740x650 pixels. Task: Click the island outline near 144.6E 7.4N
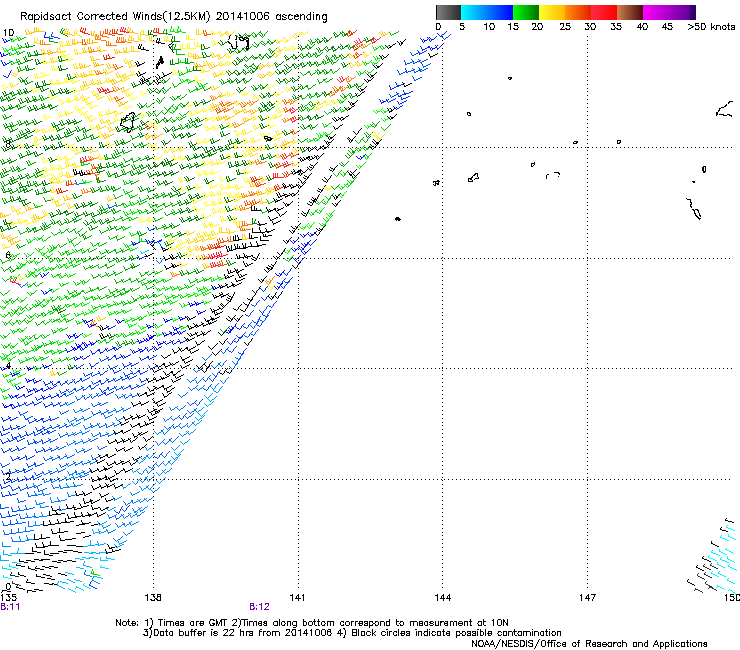coord(473,178)
